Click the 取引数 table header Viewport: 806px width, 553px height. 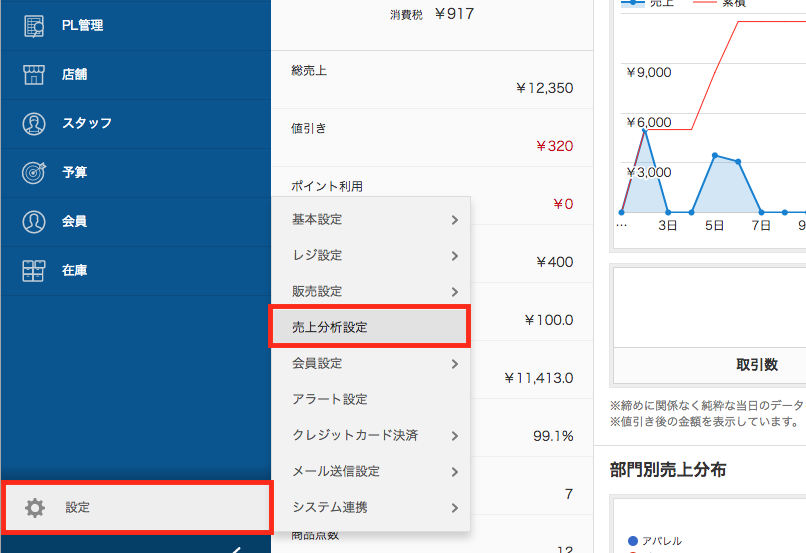pyautogui.click(x=756, y=365)
